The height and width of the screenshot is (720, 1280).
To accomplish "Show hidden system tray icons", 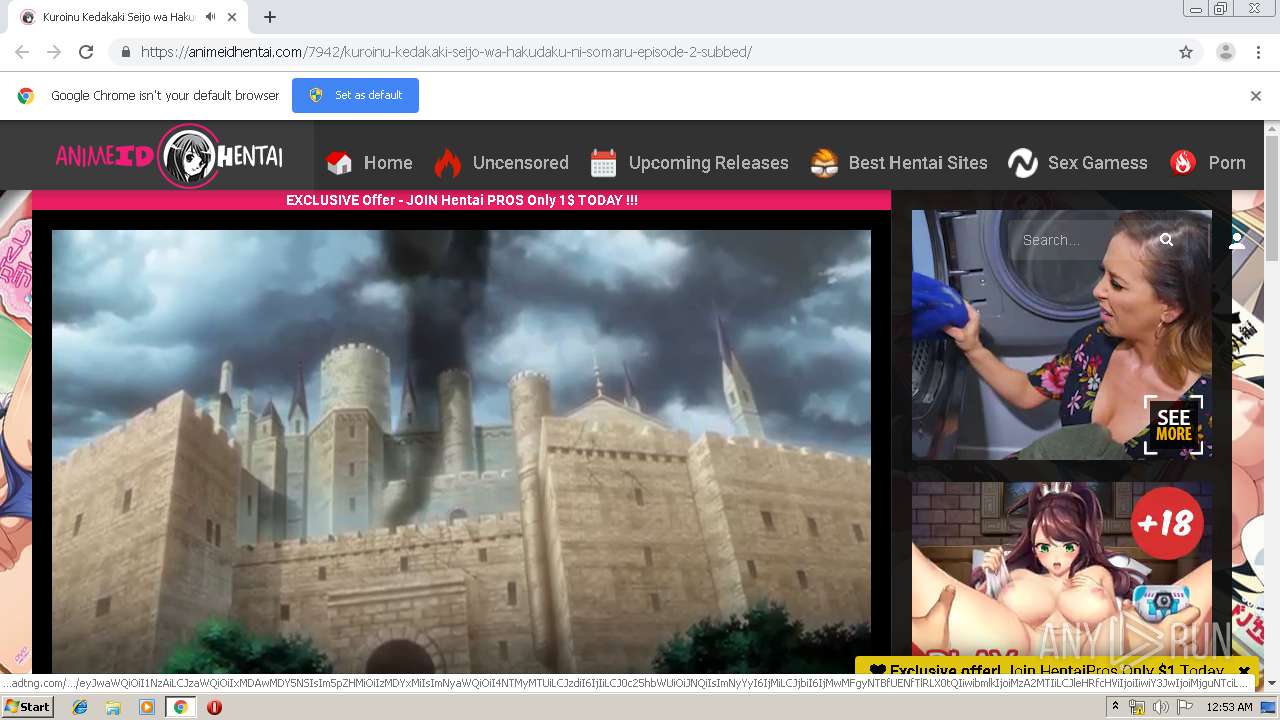I will pos(1115,706).
